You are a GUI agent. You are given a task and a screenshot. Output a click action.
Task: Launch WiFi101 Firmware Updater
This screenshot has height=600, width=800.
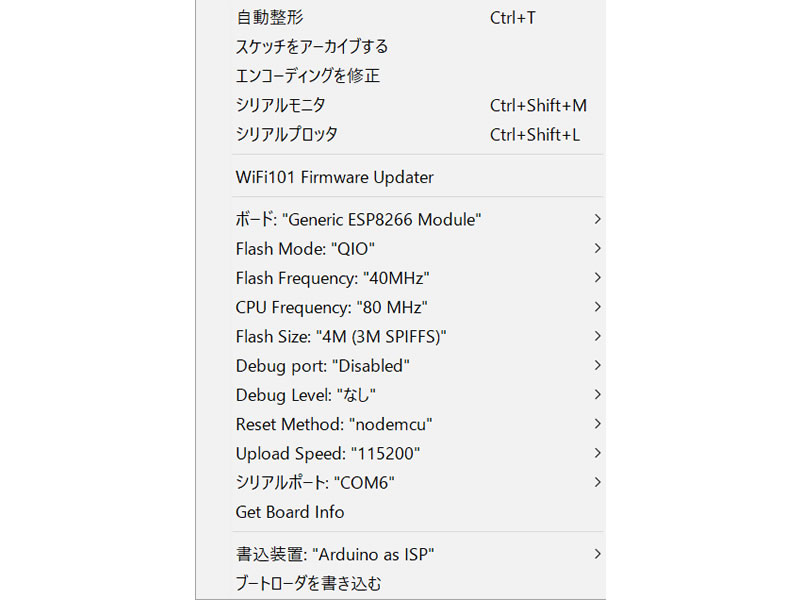point(335,178)
